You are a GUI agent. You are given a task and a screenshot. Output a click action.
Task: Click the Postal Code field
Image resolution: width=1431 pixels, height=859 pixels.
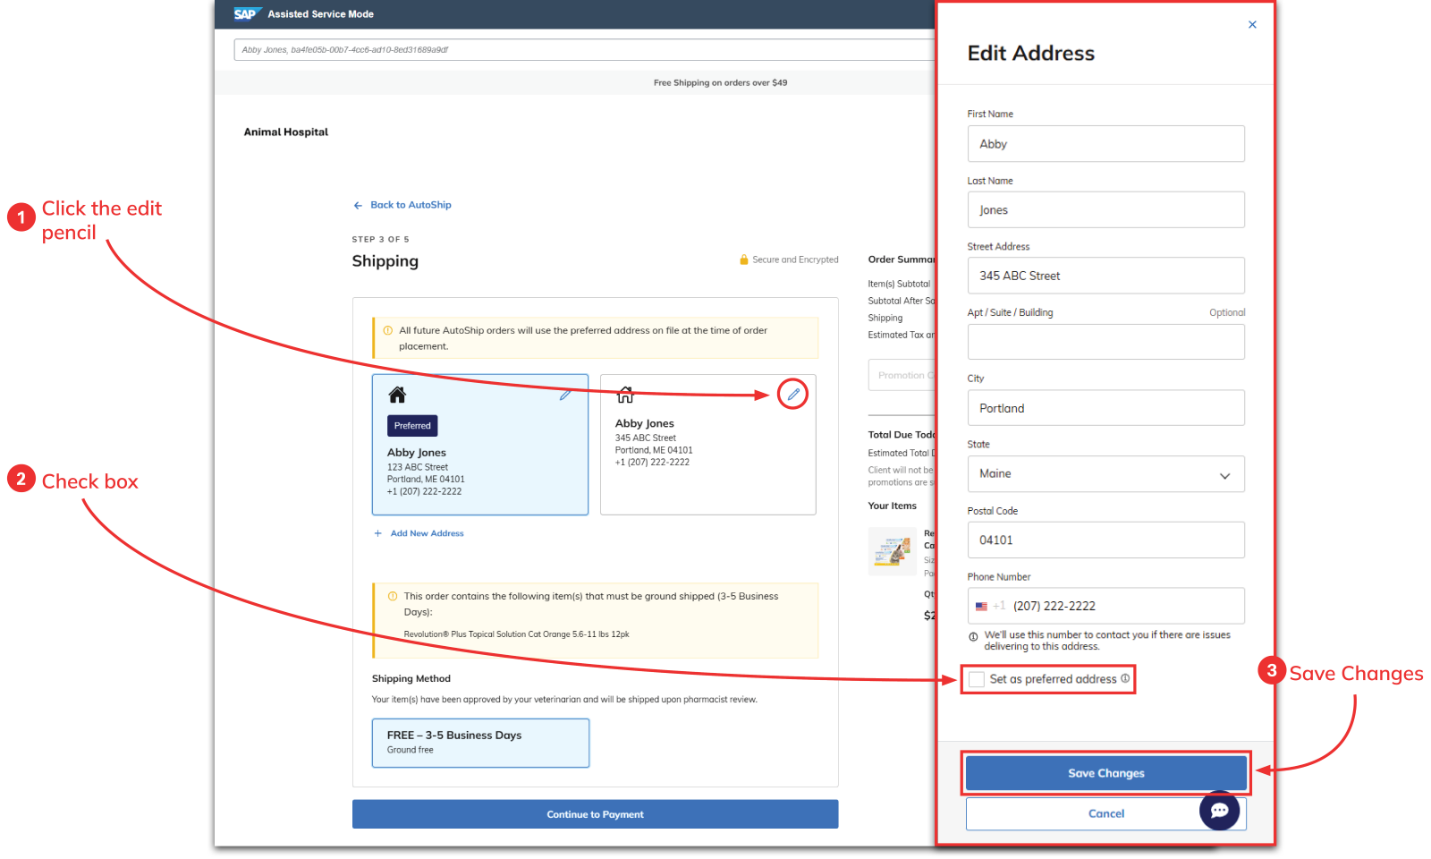[x=1106, y=540]
